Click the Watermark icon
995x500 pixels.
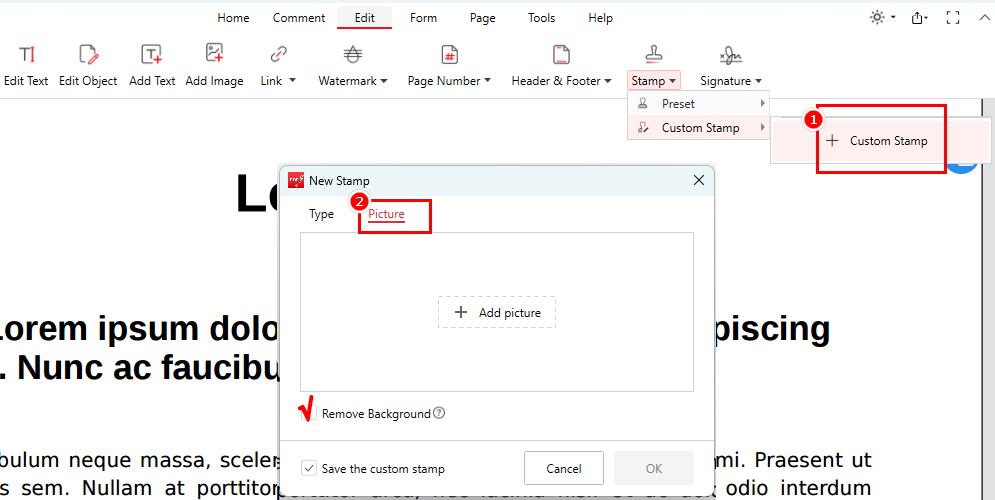point(353,55)
